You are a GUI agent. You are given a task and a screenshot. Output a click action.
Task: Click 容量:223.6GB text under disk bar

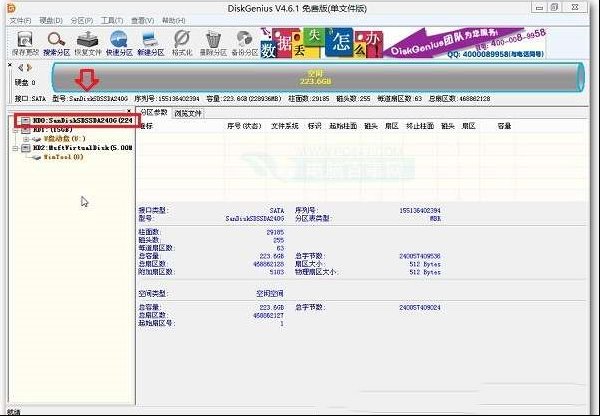(x=244, y=99)
